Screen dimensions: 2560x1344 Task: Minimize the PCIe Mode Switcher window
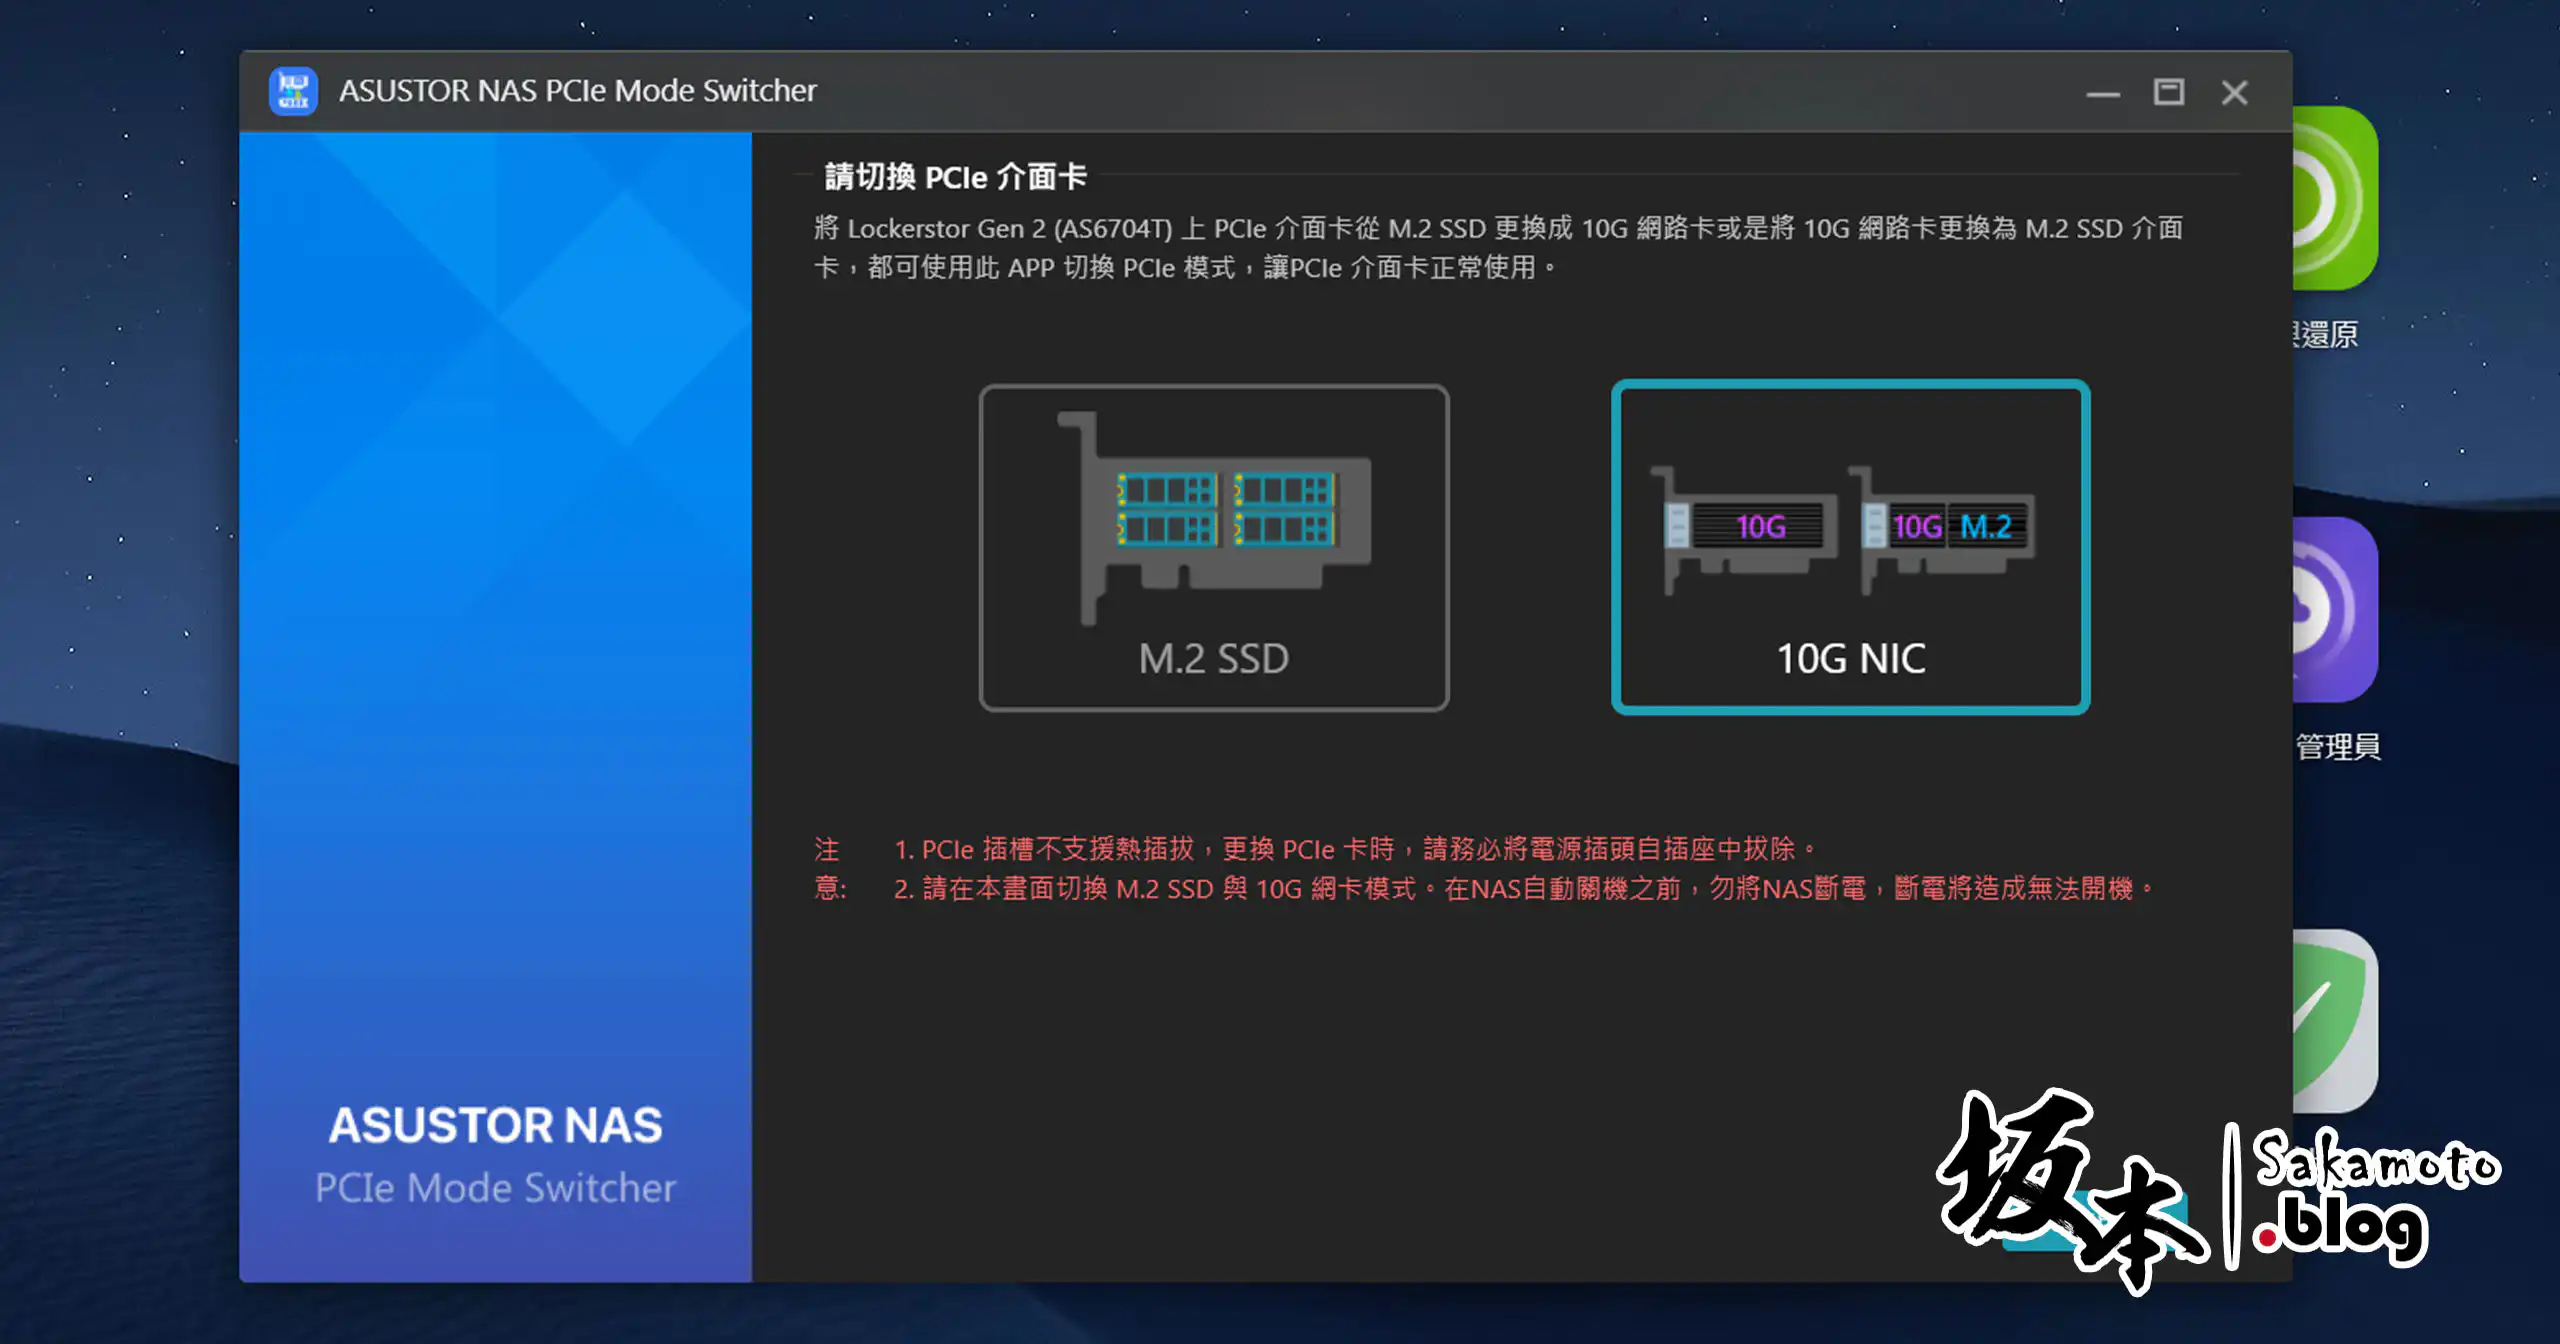[x=2103, y=93]
